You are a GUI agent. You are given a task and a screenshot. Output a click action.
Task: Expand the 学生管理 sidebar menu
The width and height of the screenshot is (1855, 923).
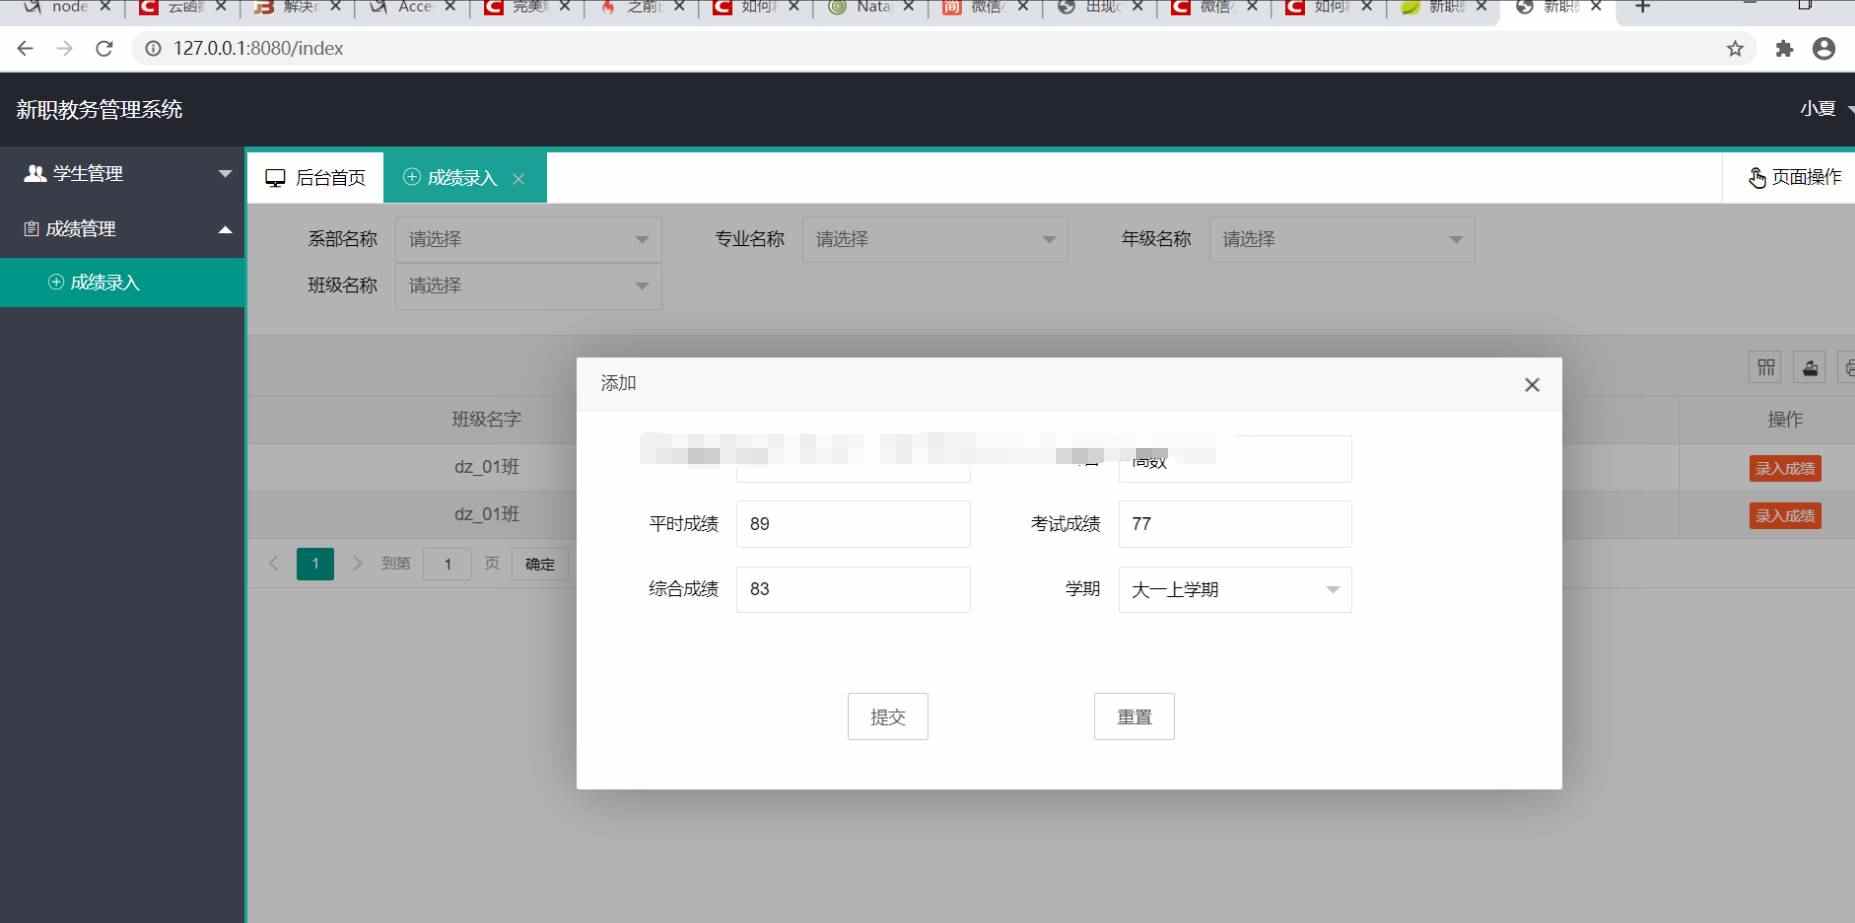point(122,173)
